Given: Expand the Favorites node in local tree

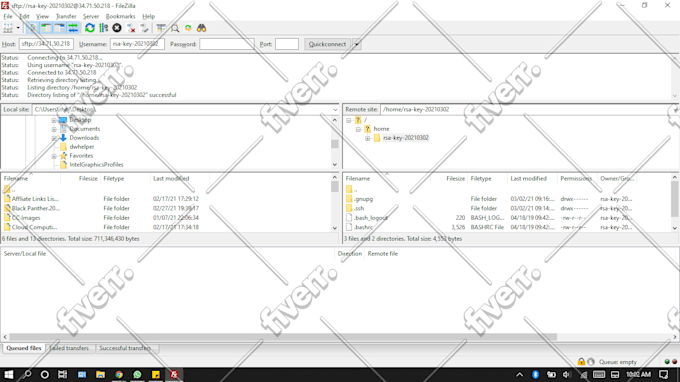Looking at the screenshot, I should [x=54, y=156].
